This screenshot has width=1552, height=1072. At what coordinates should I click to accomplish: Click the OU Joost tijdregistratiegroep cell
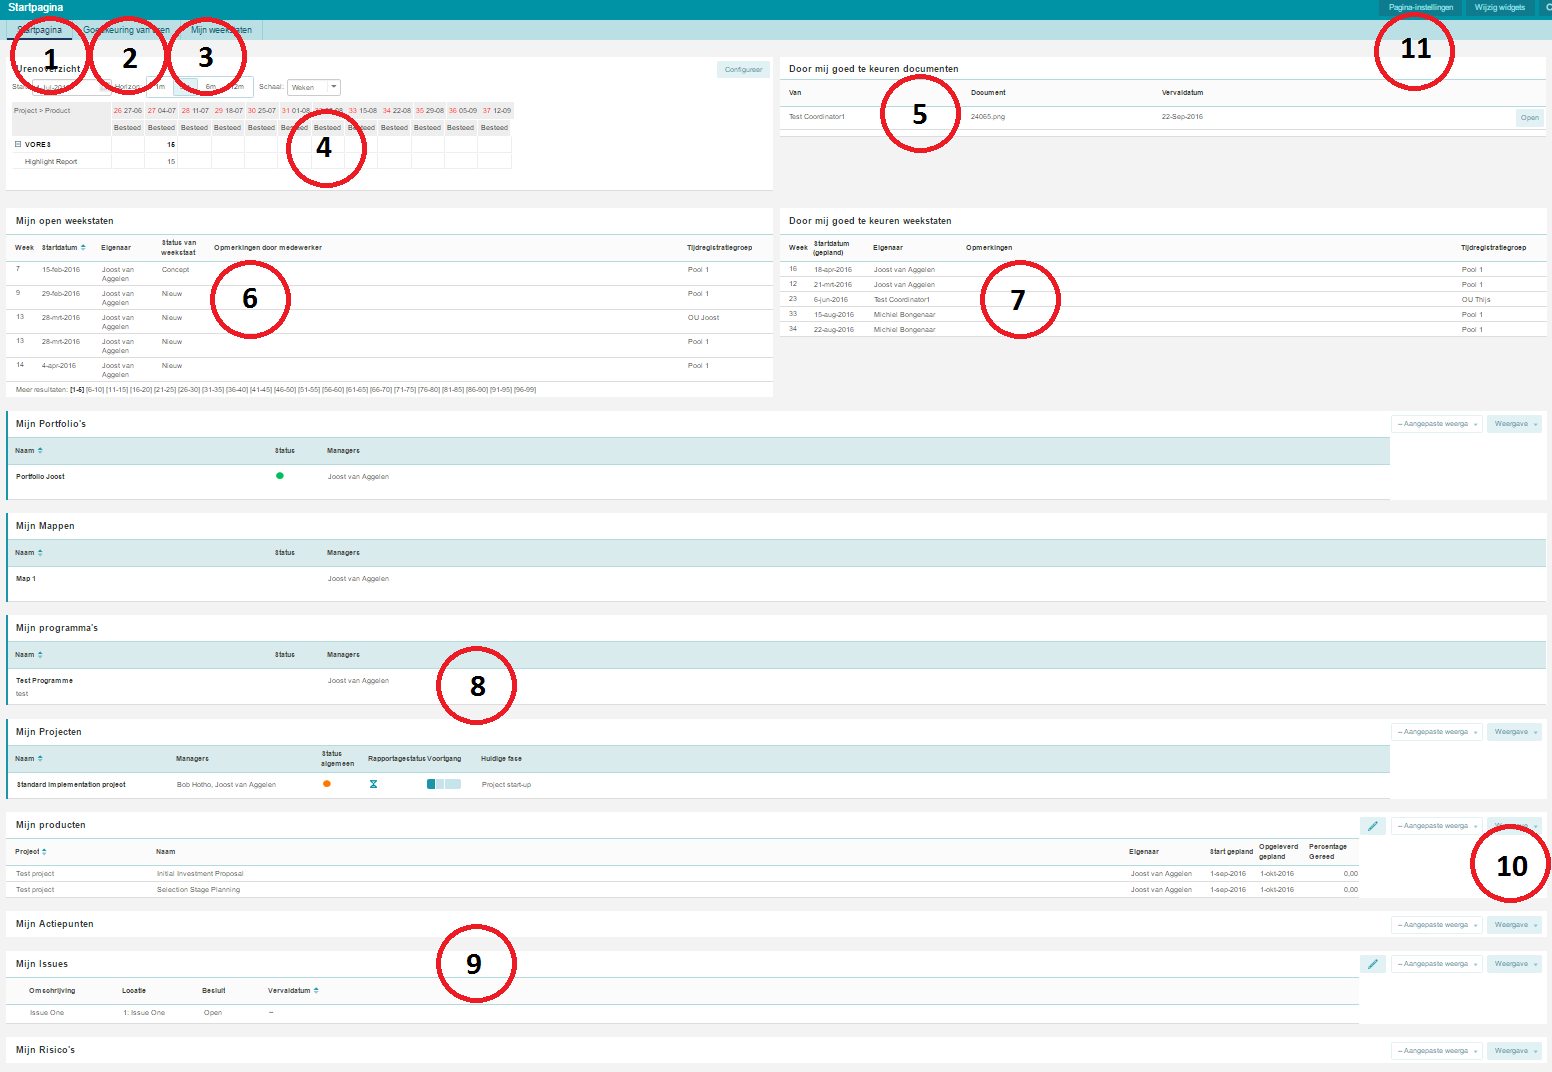pyautogui.click(x=703, y=318)
